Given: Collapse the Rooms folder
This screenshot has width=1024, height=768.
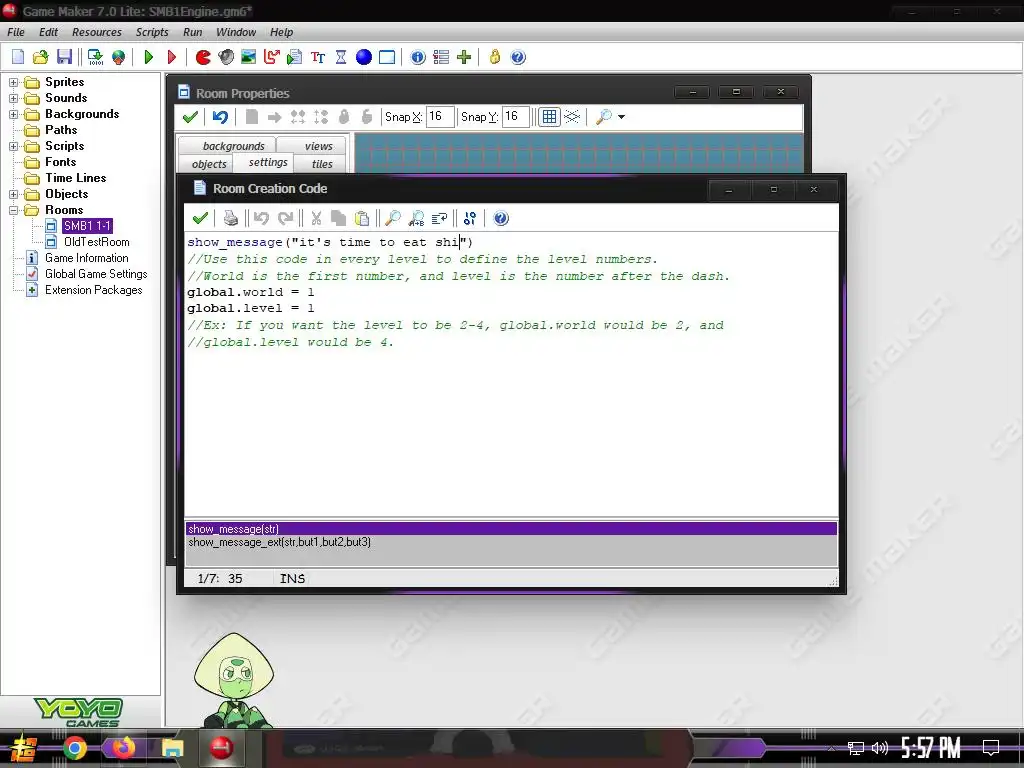Looking at the screenshot, I should 13,210.
